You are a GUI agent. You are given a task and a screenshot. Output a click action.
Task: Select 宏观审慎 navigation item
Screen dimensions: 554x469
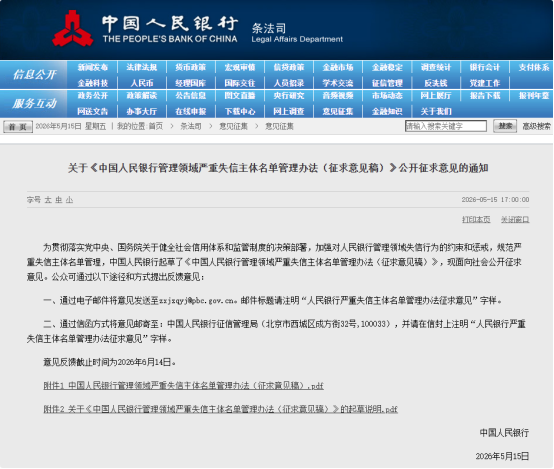[x=240, y=67]
